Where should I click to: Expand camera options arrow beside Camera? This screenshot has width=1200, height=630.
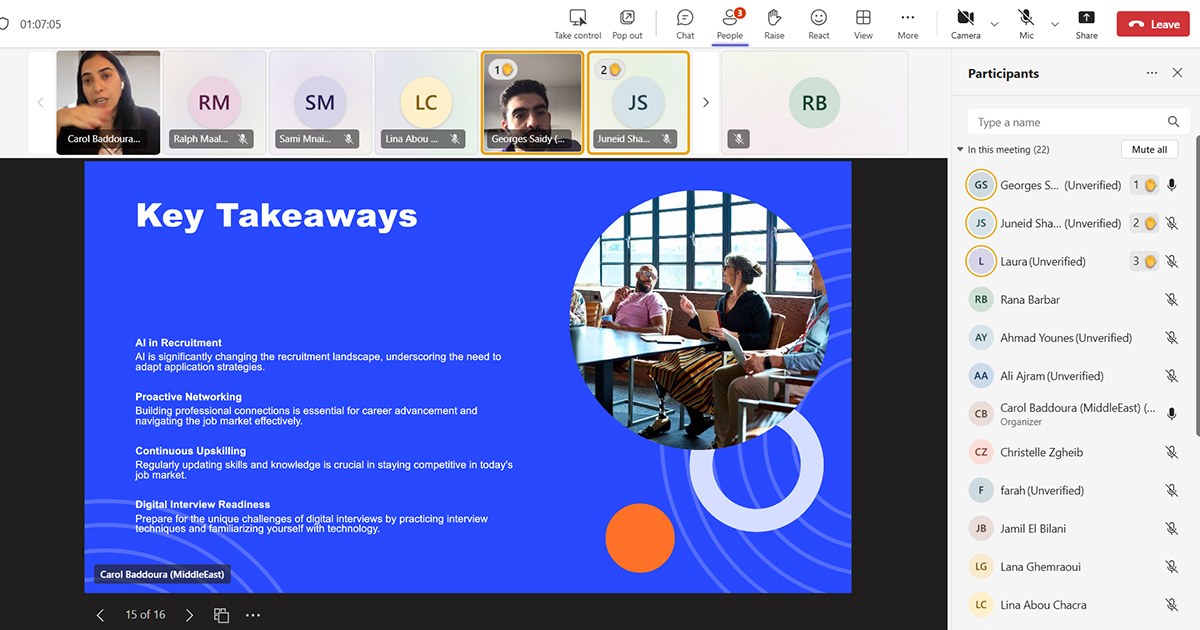pyautogui.click(x=994, y=24)
